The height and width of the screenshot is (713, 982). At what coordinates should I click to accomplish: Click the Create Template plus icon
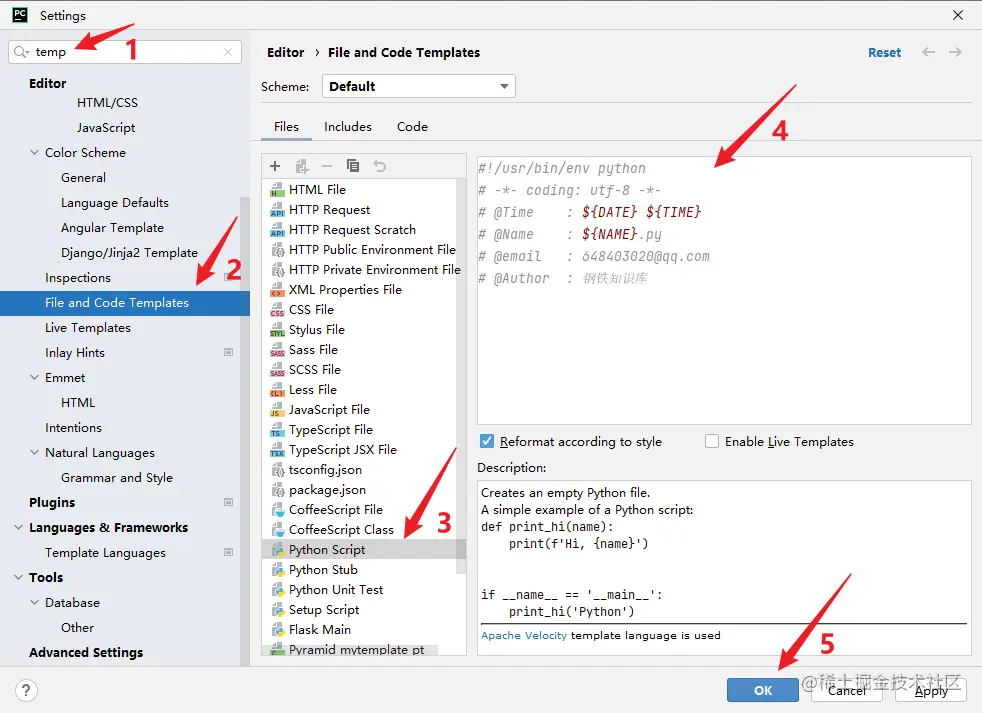275,166
